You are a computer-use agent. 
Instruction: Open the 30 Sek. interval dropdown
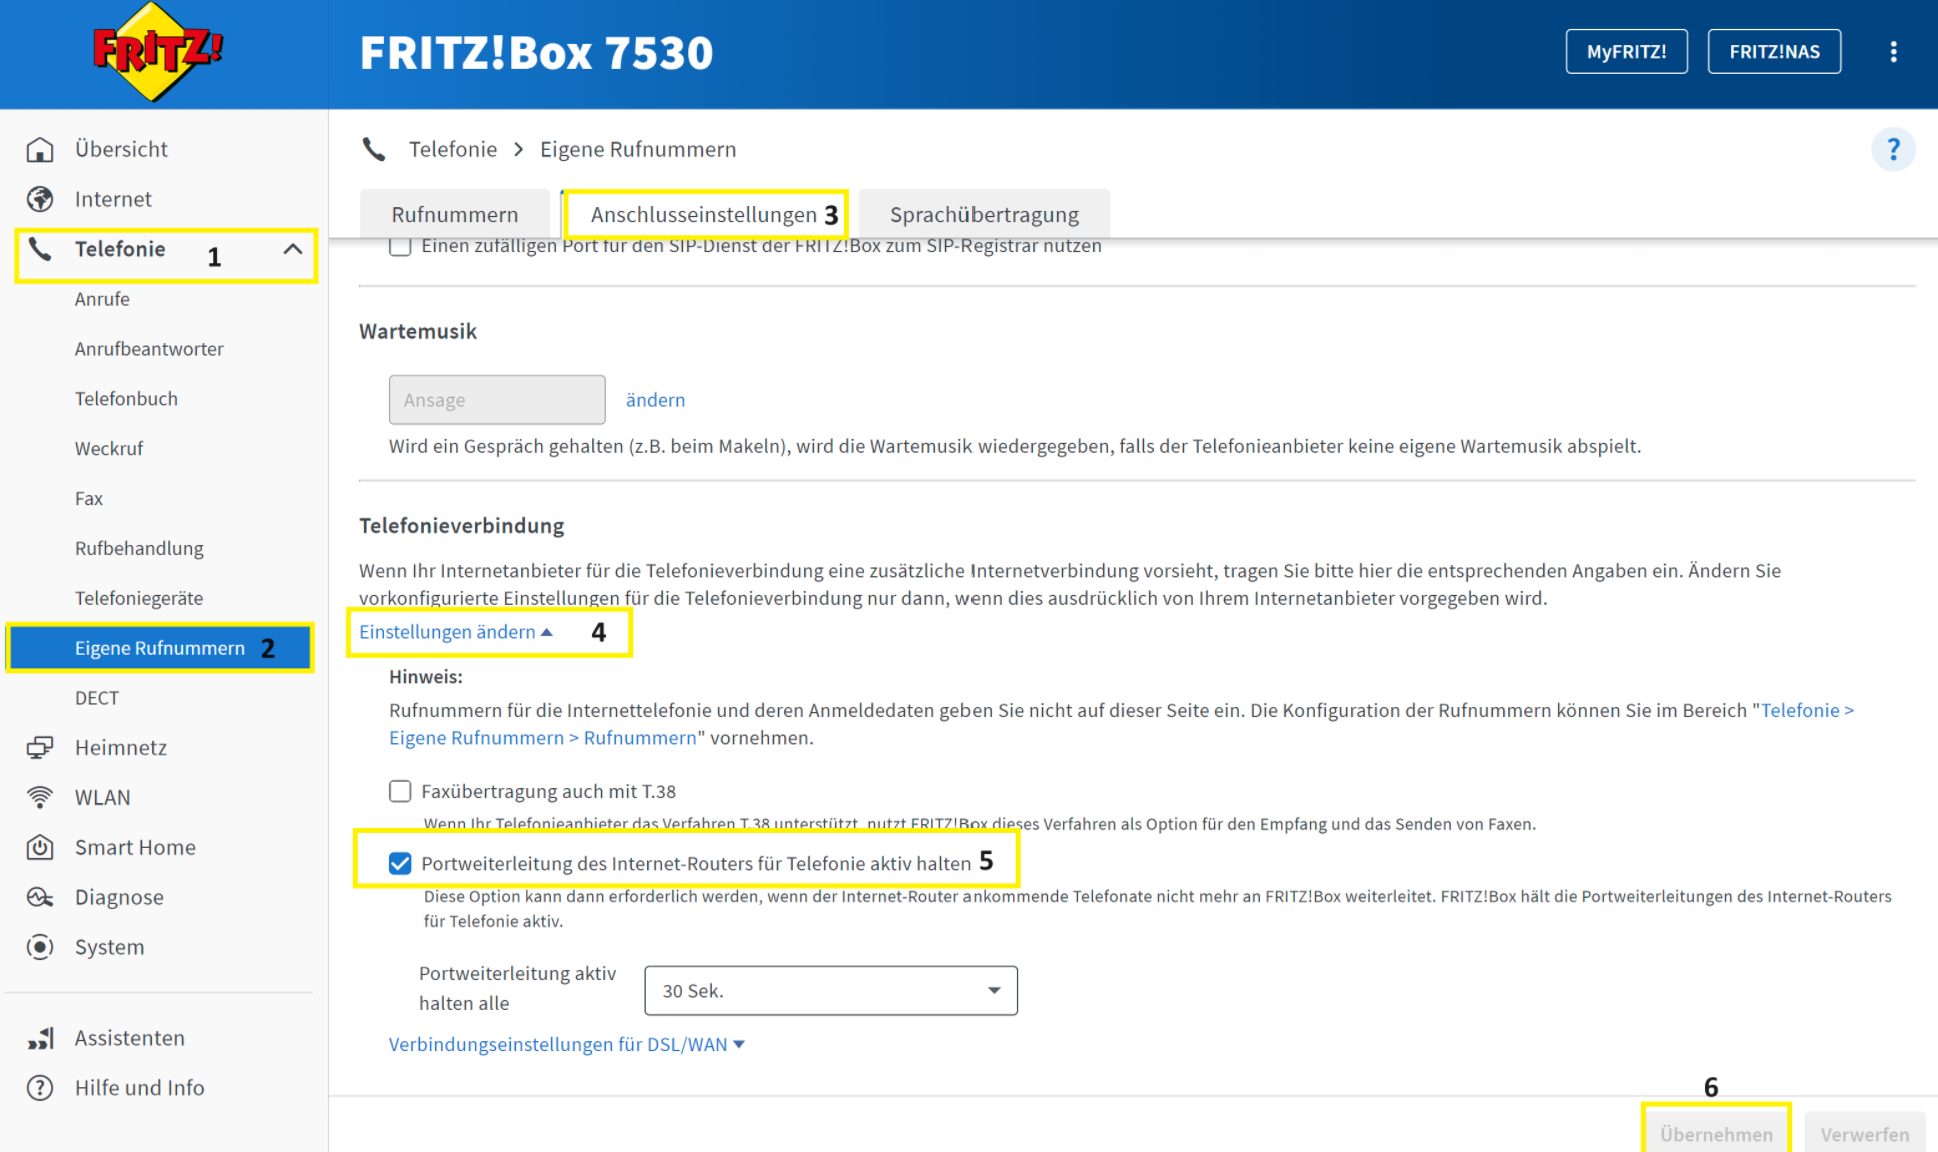coord(831,991)
